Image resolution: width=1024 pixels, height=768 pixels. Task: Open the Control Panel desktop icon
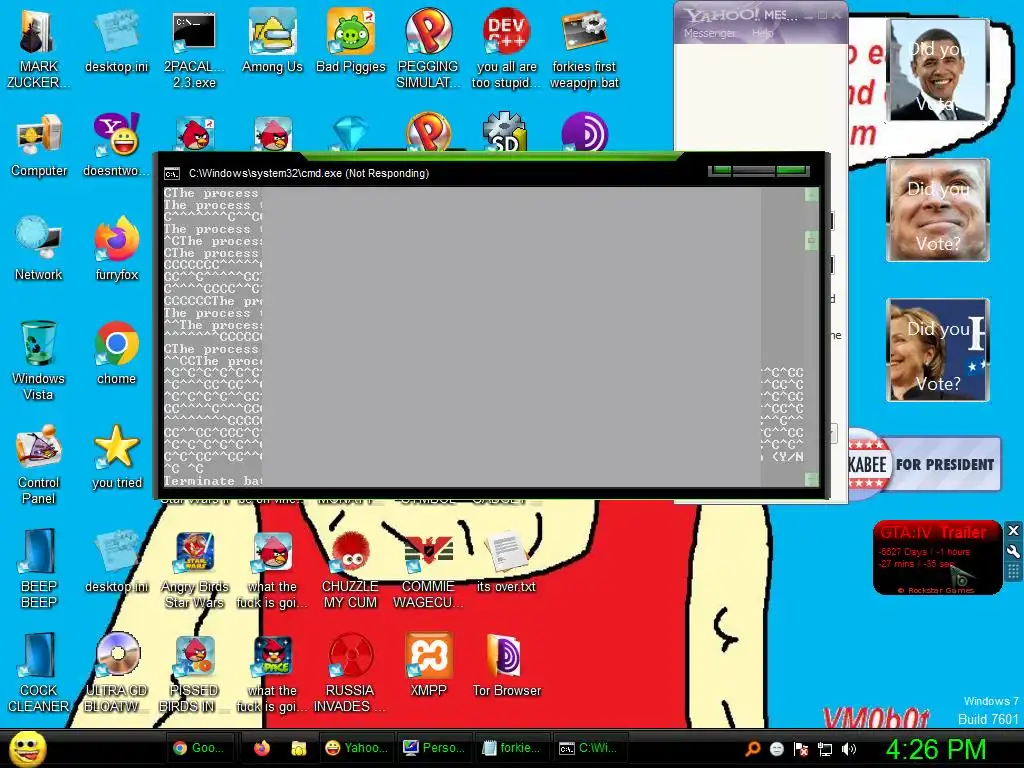[39, 464]
